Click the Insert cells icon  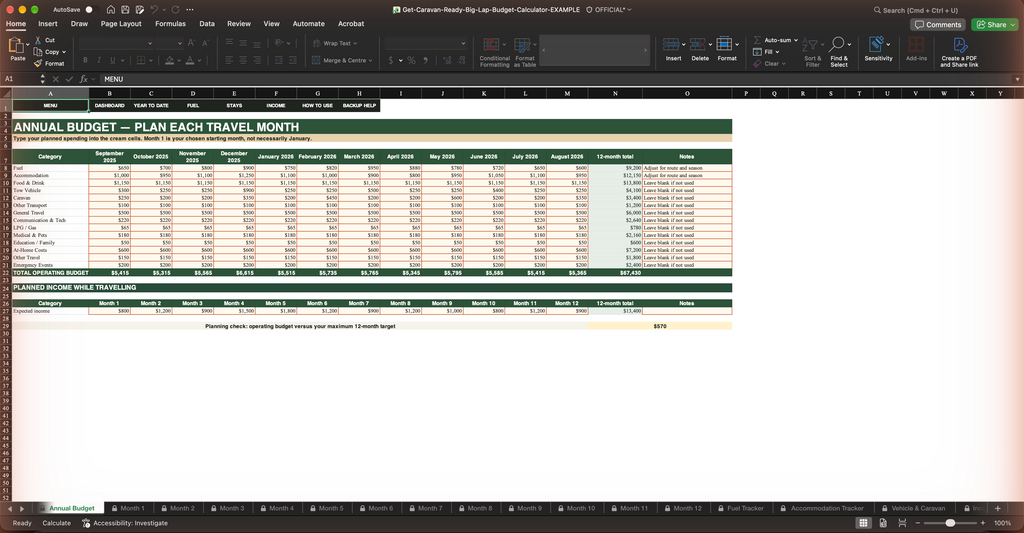click(671, 44)
